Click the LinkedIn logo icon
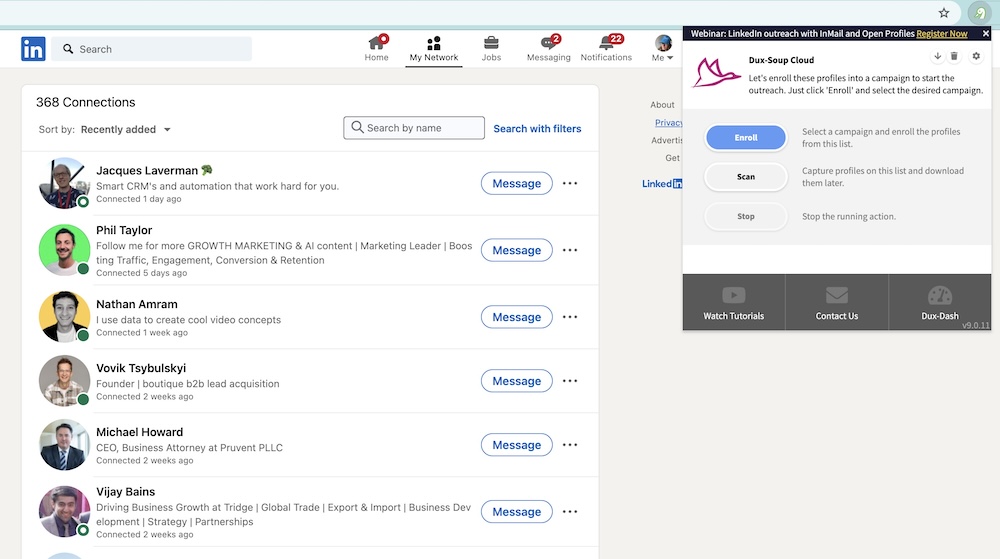This screenshot has width=1000, height=559. 33,49
